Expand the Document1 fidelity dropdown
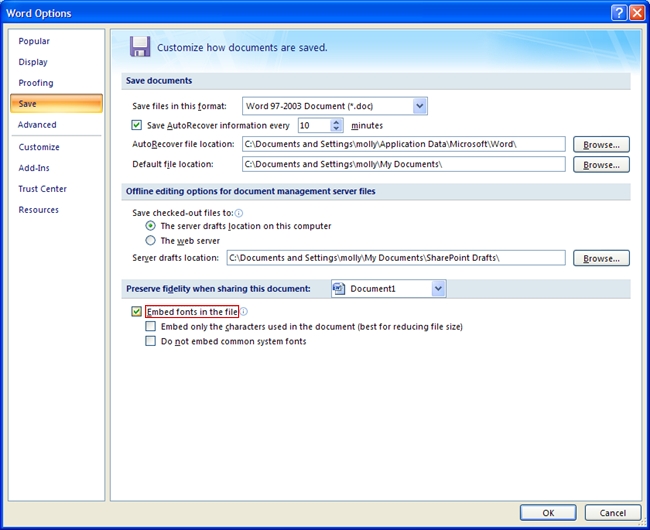 [438, 289]
